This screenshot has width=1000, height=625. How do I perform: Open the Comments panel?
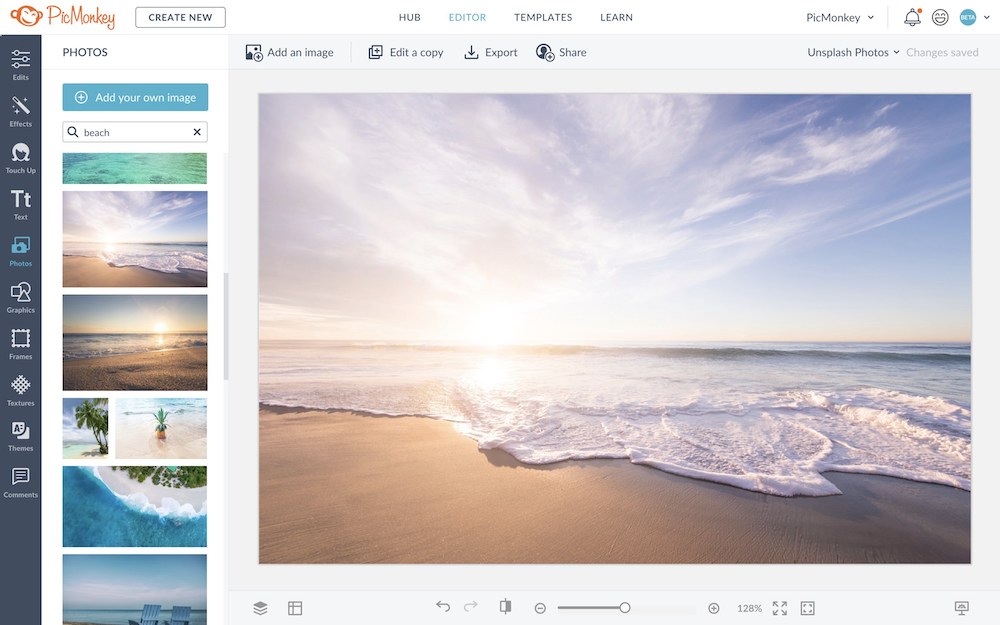point(20,480)
